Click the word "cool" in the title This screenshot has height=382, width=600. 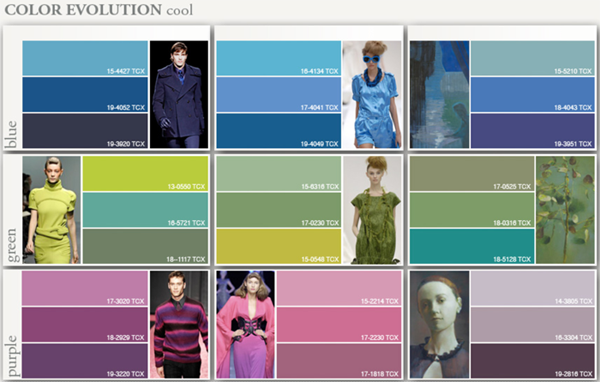(x=179, y=11)
